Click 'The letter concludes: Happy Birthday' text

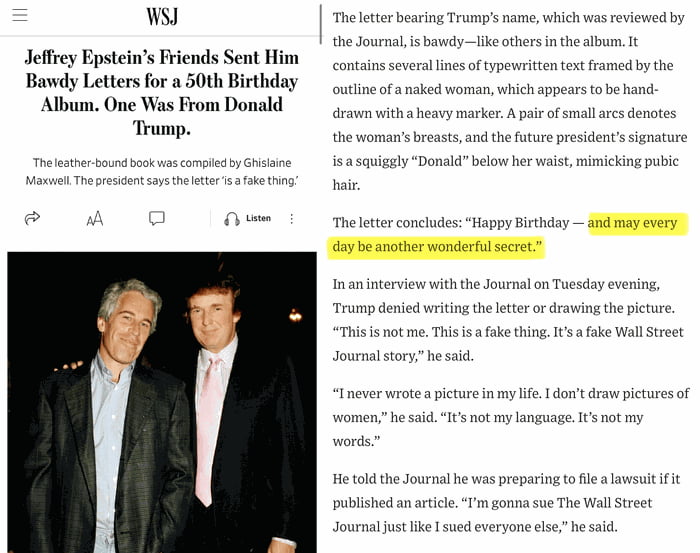458,222
